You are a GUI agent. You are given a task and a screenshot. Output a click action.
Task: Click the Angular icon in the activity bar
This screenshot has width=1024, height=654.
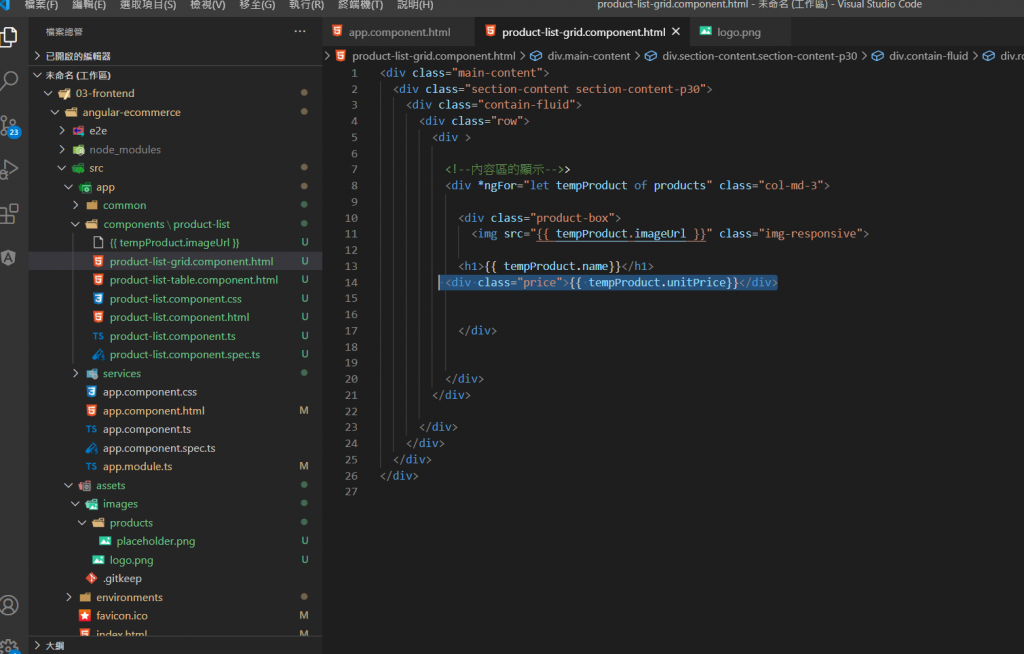pyautogui.click(x=10, y=257)
